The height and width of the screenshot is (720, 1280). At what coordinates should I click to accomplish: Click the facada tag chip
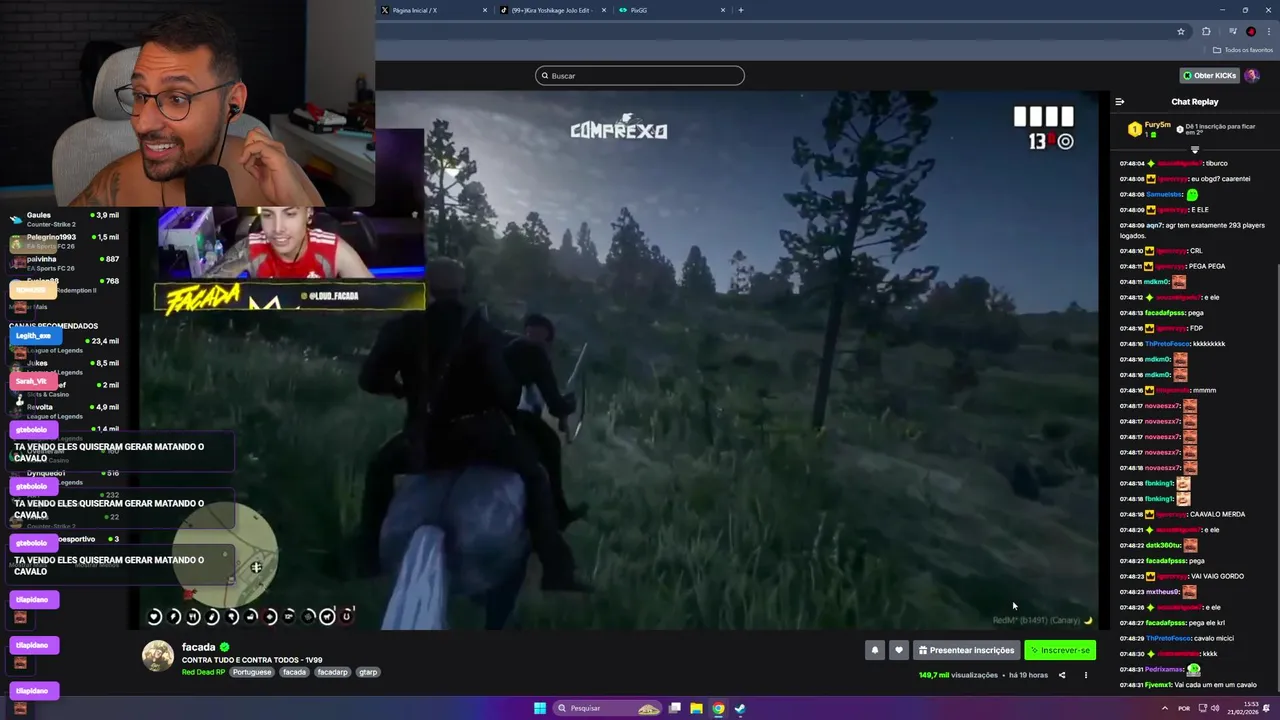pos(294,672)
